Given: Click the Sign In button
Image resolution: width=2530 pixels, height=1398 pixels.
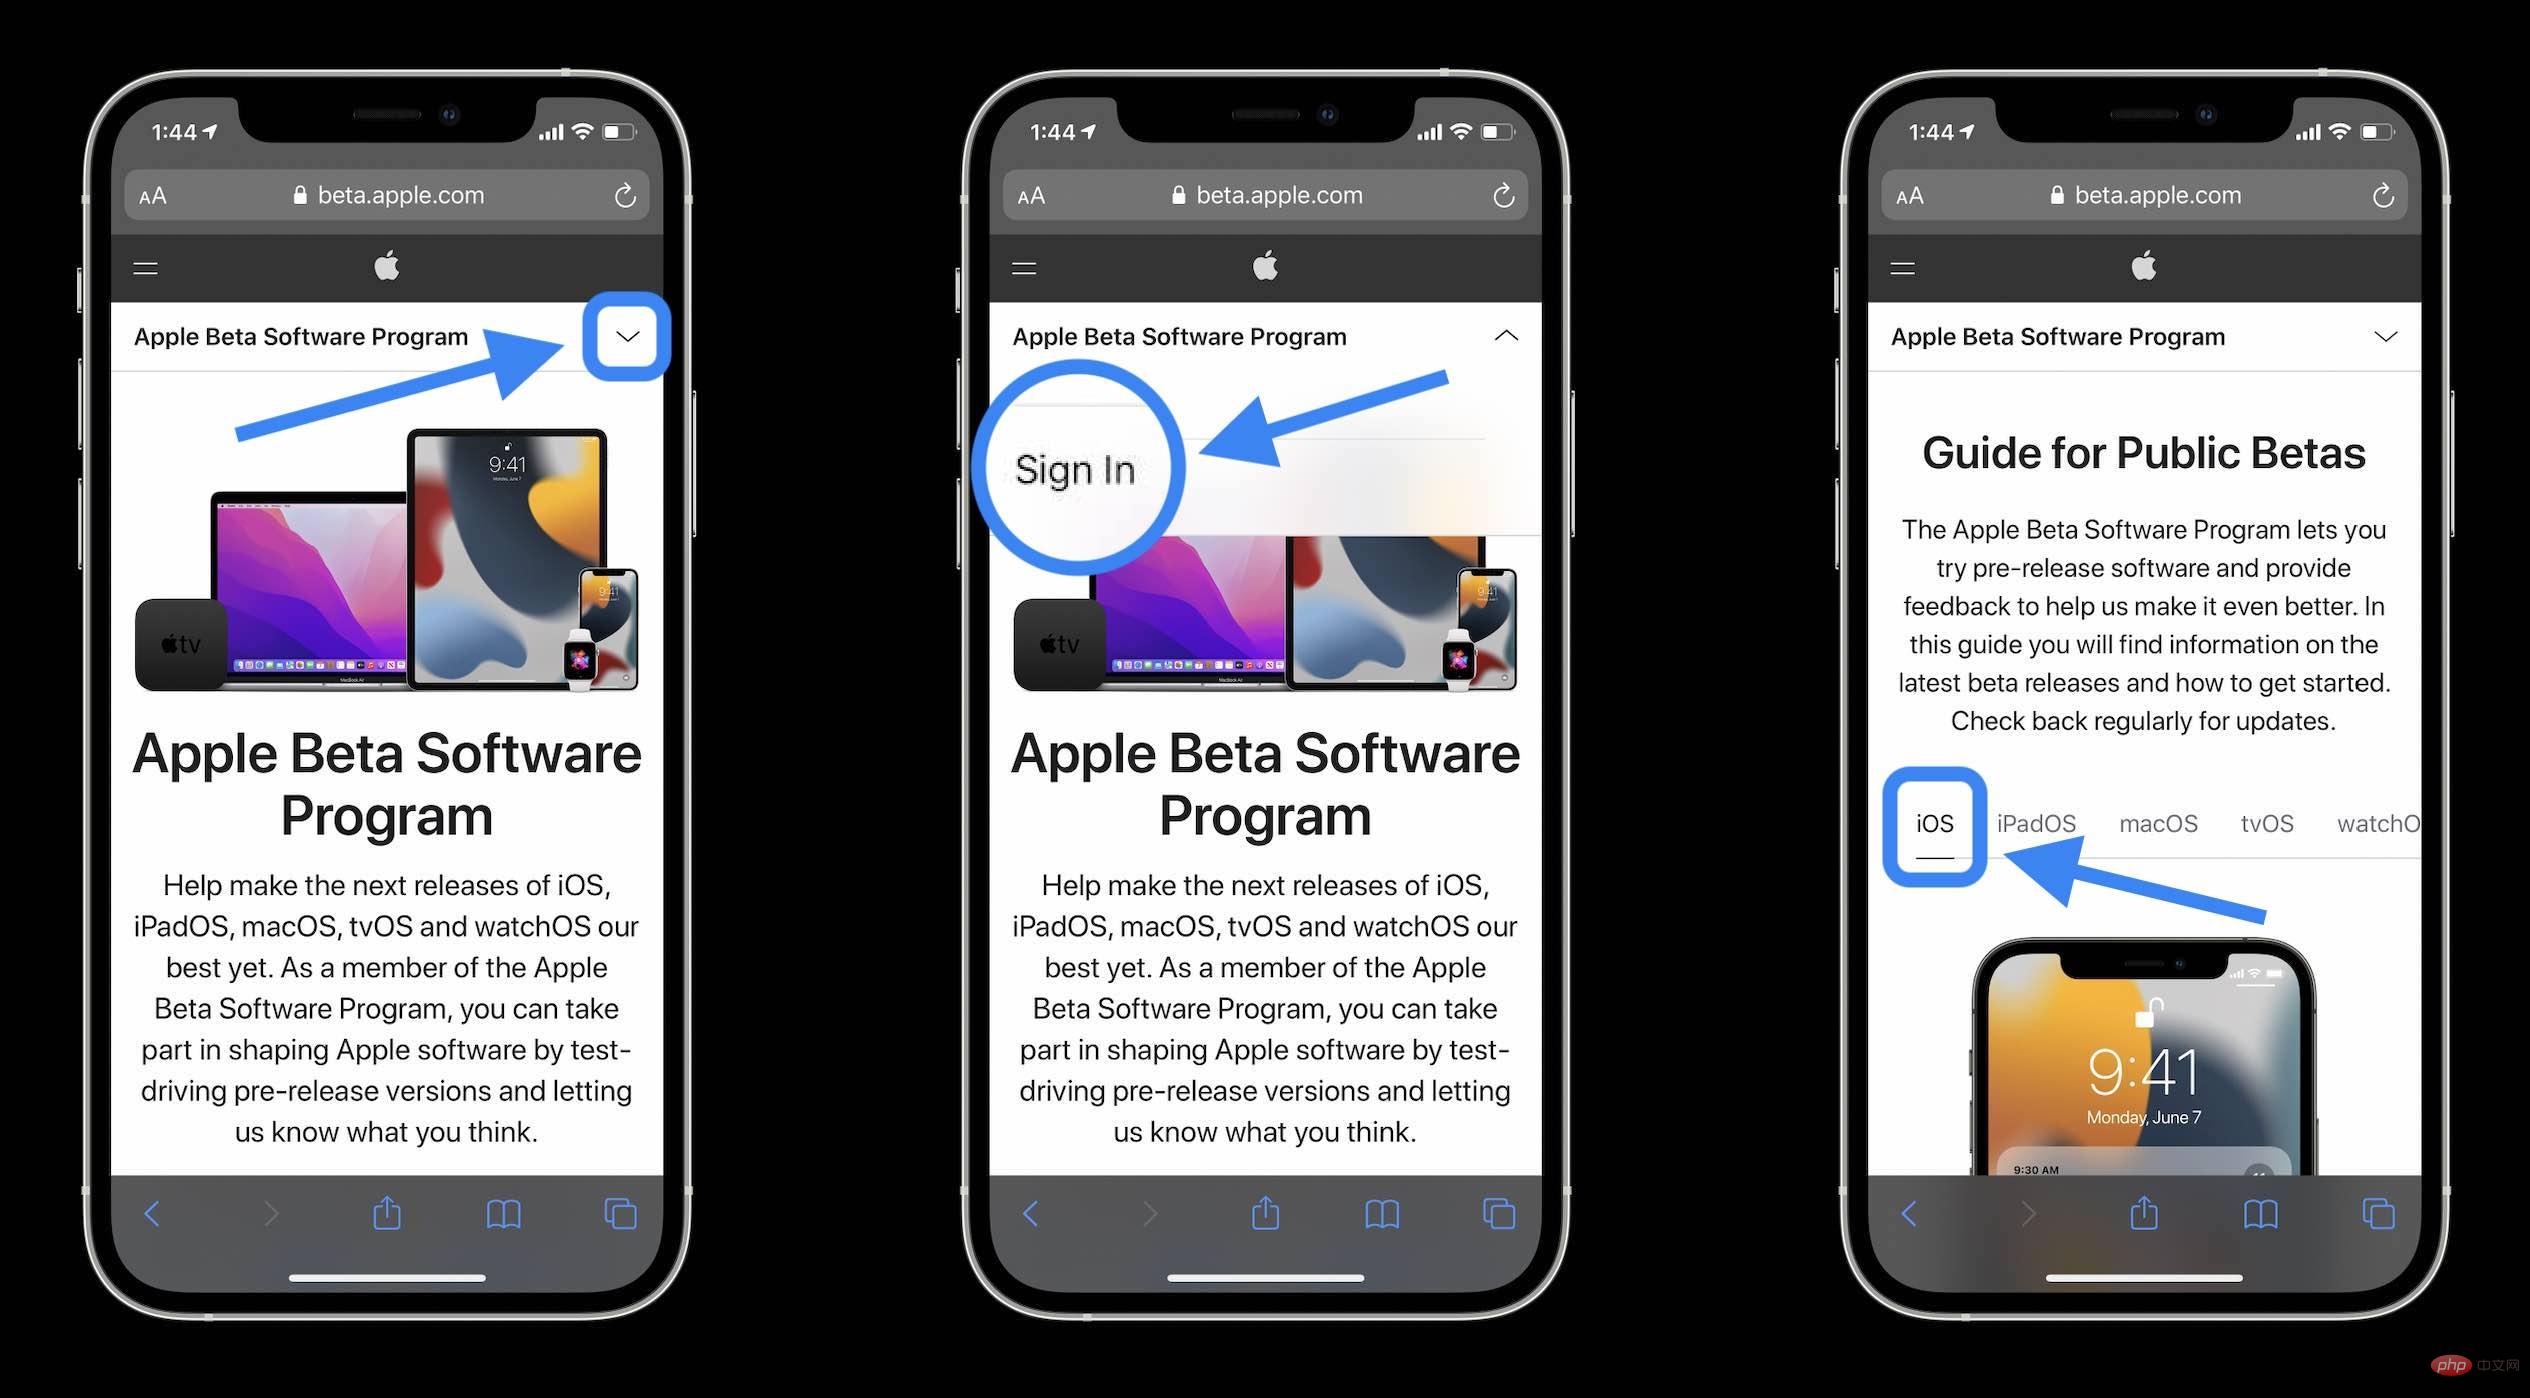Looking at the screenshot, I should [x=1069, y=467].
